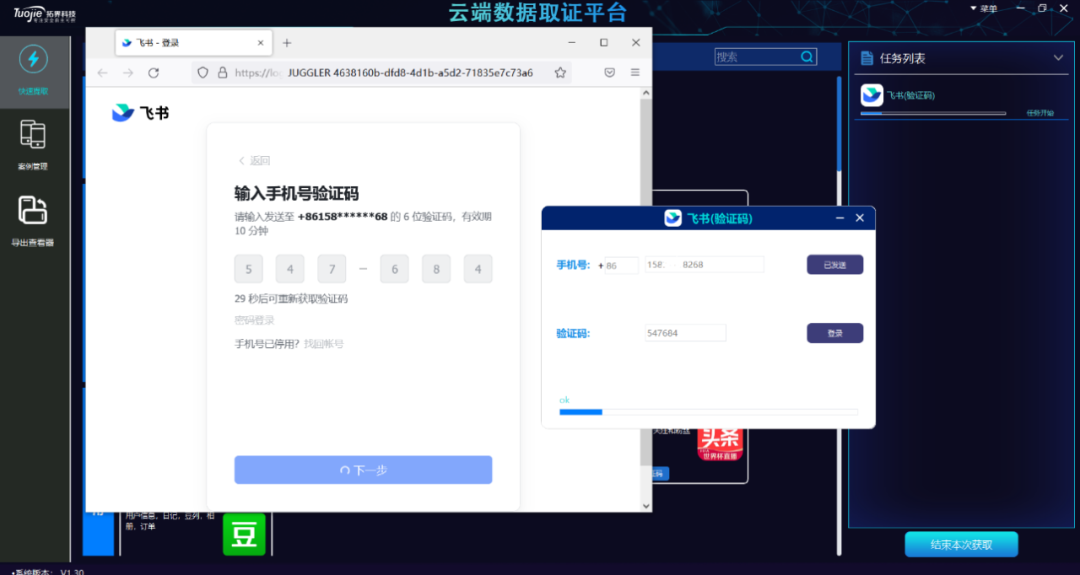Click the platform app list scrollbar
The width and height of the screenshot is (1080, 575).
click(839, 124)
